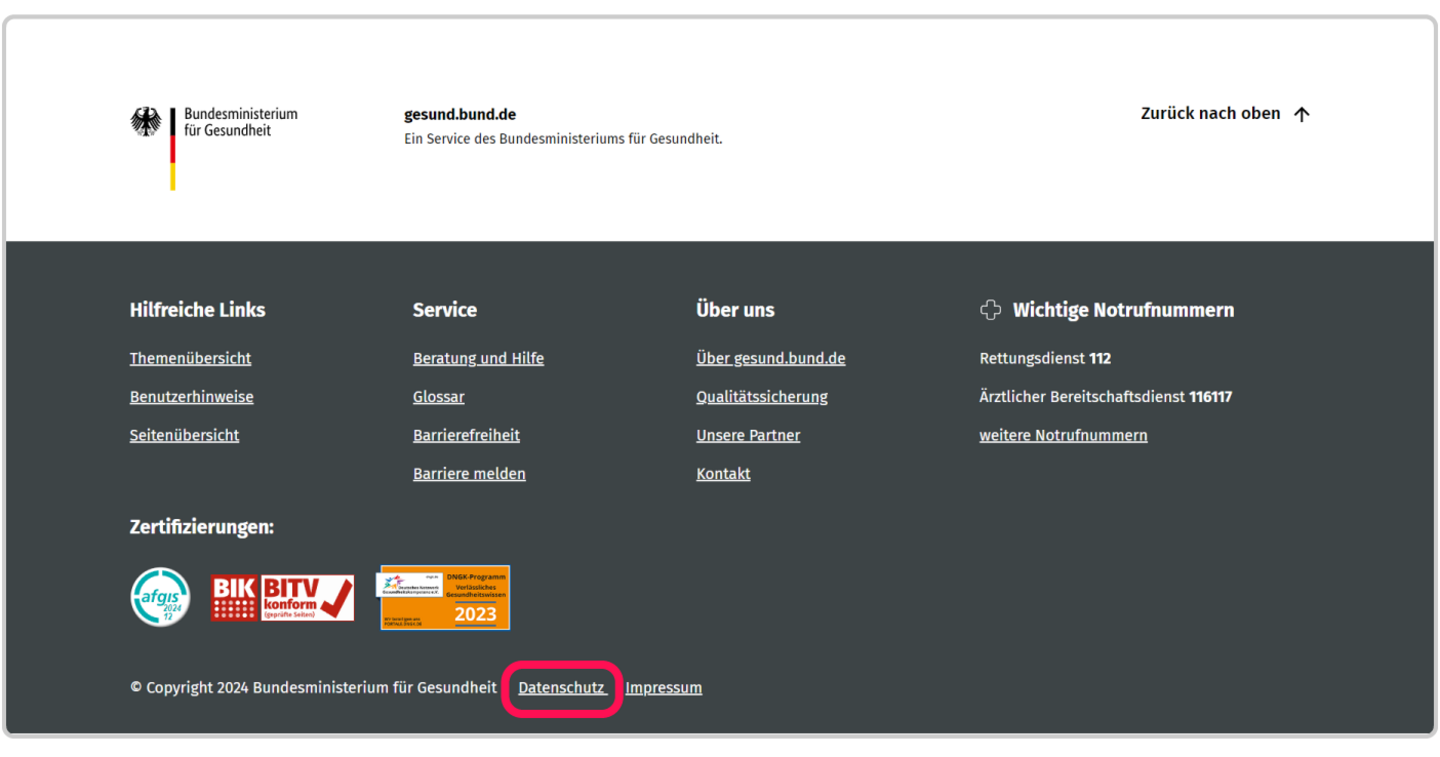Visit the Barrierefreiheit page
This screenshot has width=1440, height=757.
[466, 435]
